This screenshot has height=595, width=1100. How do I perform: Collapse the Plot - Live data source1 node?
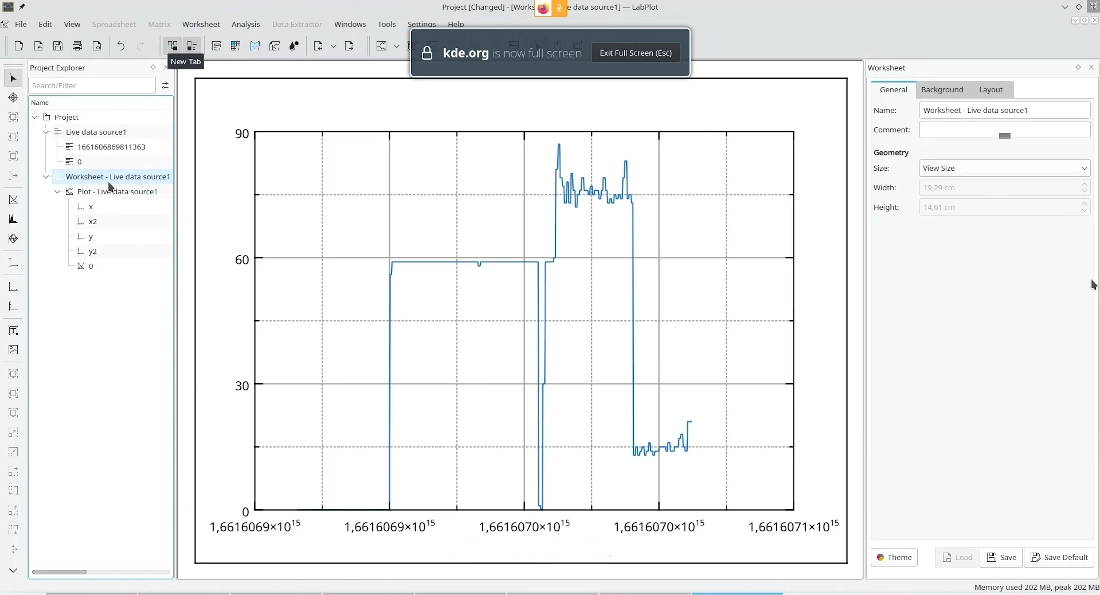pos(57,191)
